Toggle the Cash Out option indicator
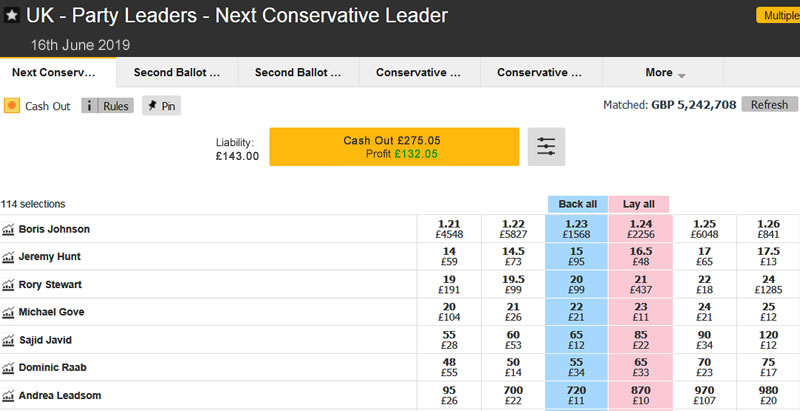800x411 pixels. tap(12, 105)
